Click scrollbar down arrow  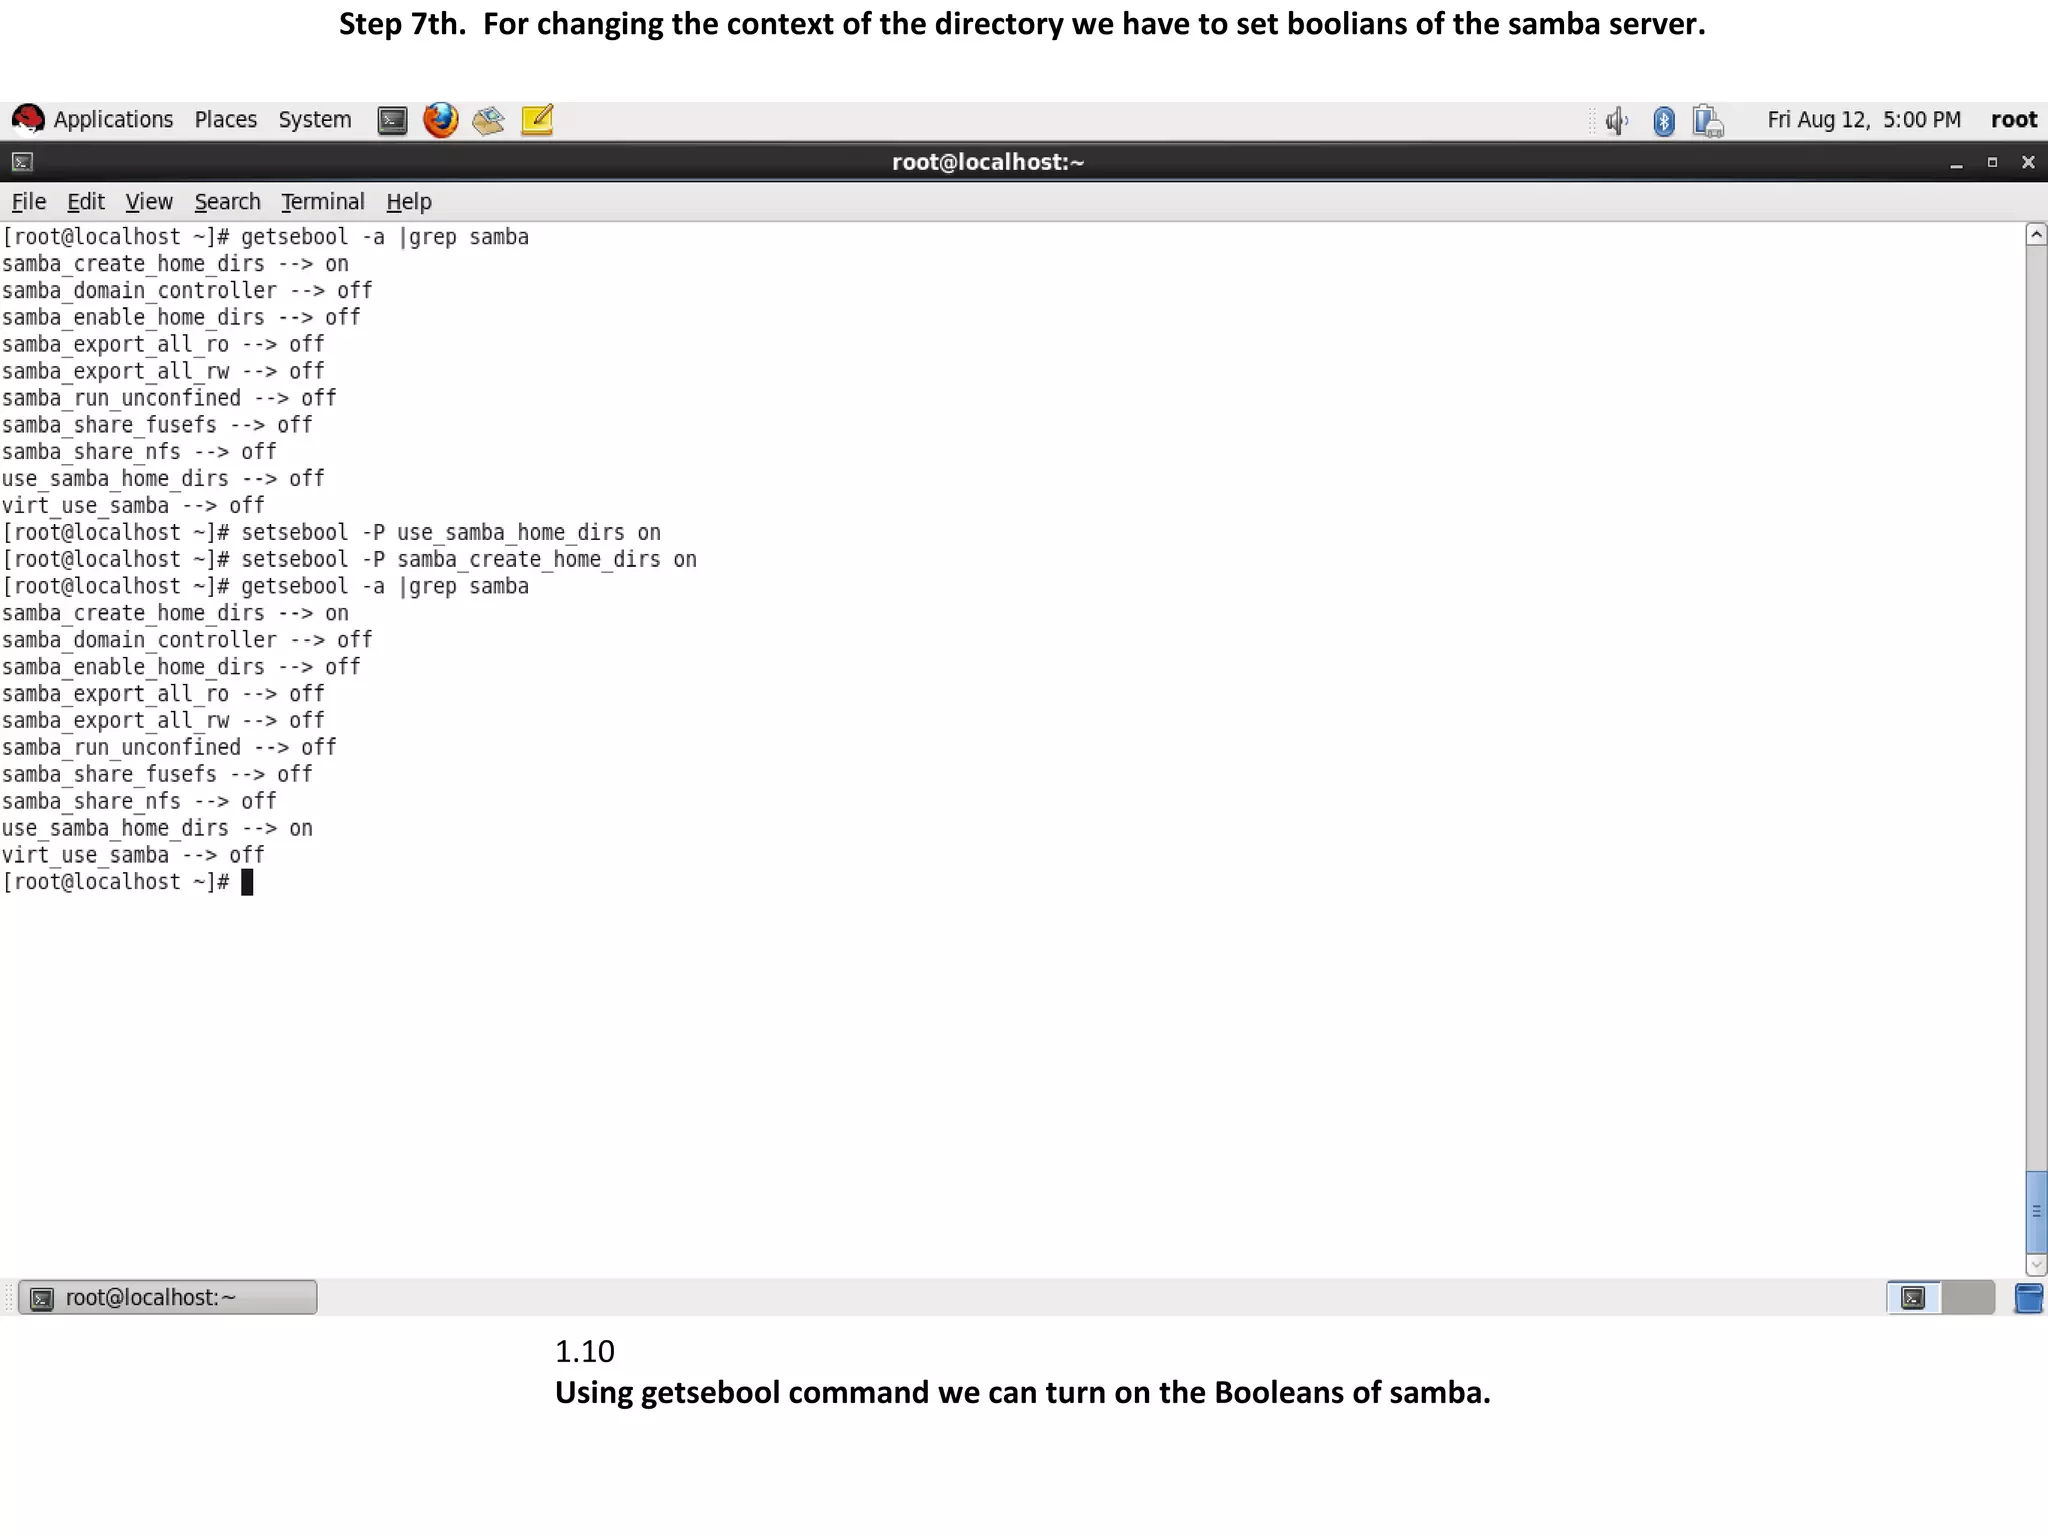click(x=2036, y=1265)
